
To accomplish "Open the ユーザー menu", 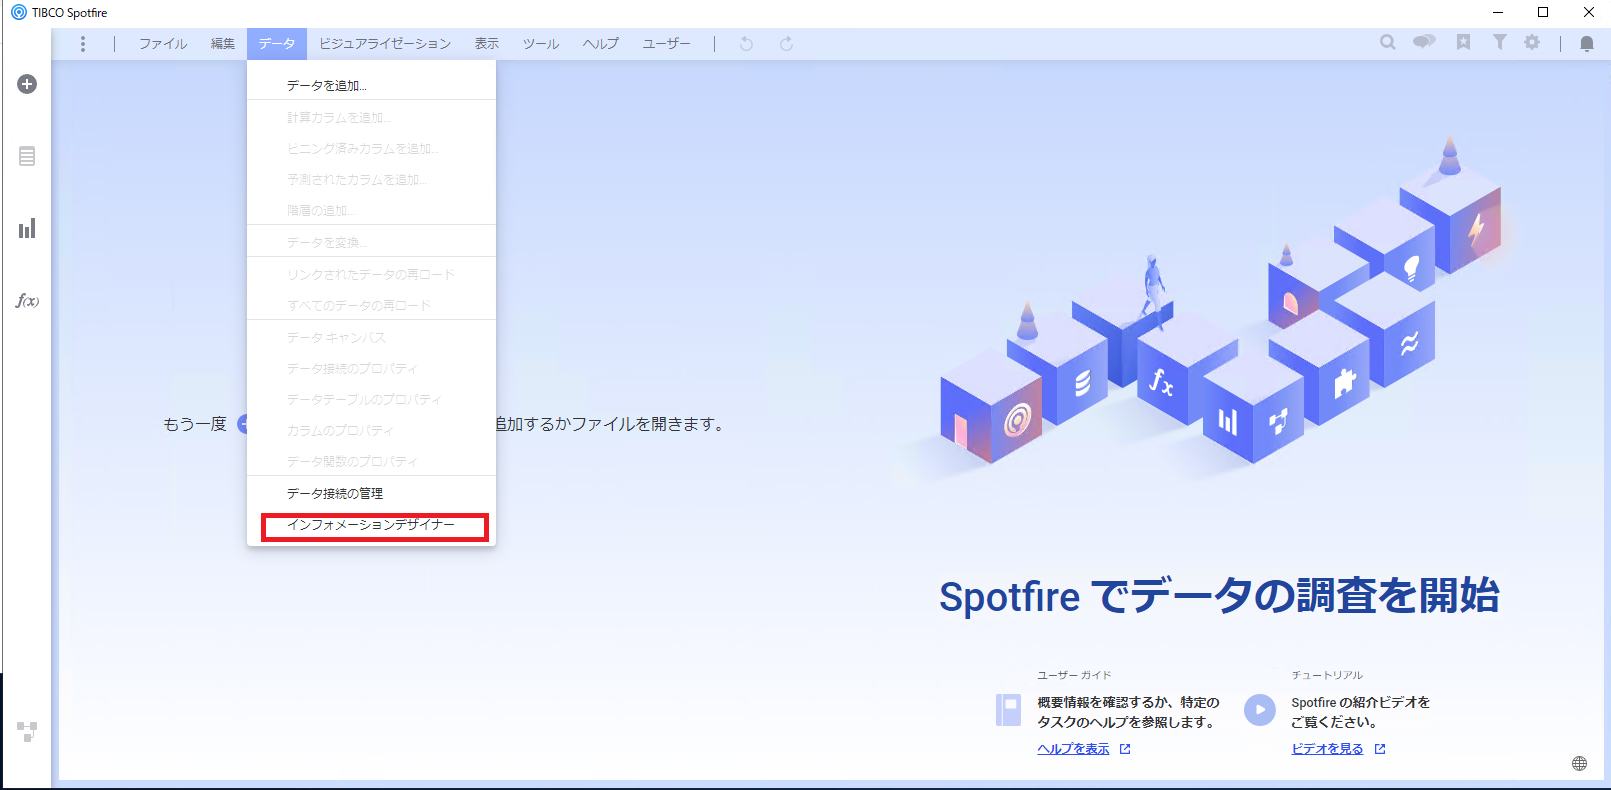I will click(x=667, y=44).
